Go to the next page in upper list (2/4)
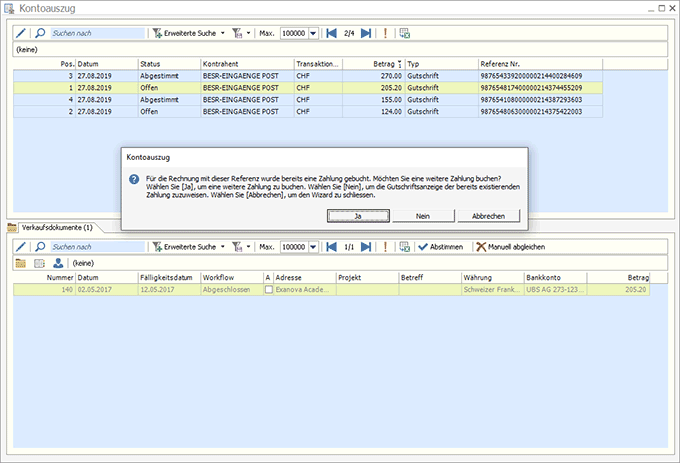This screenshot has width=680, height=463. pyautogui.click(x=366, y=33)
